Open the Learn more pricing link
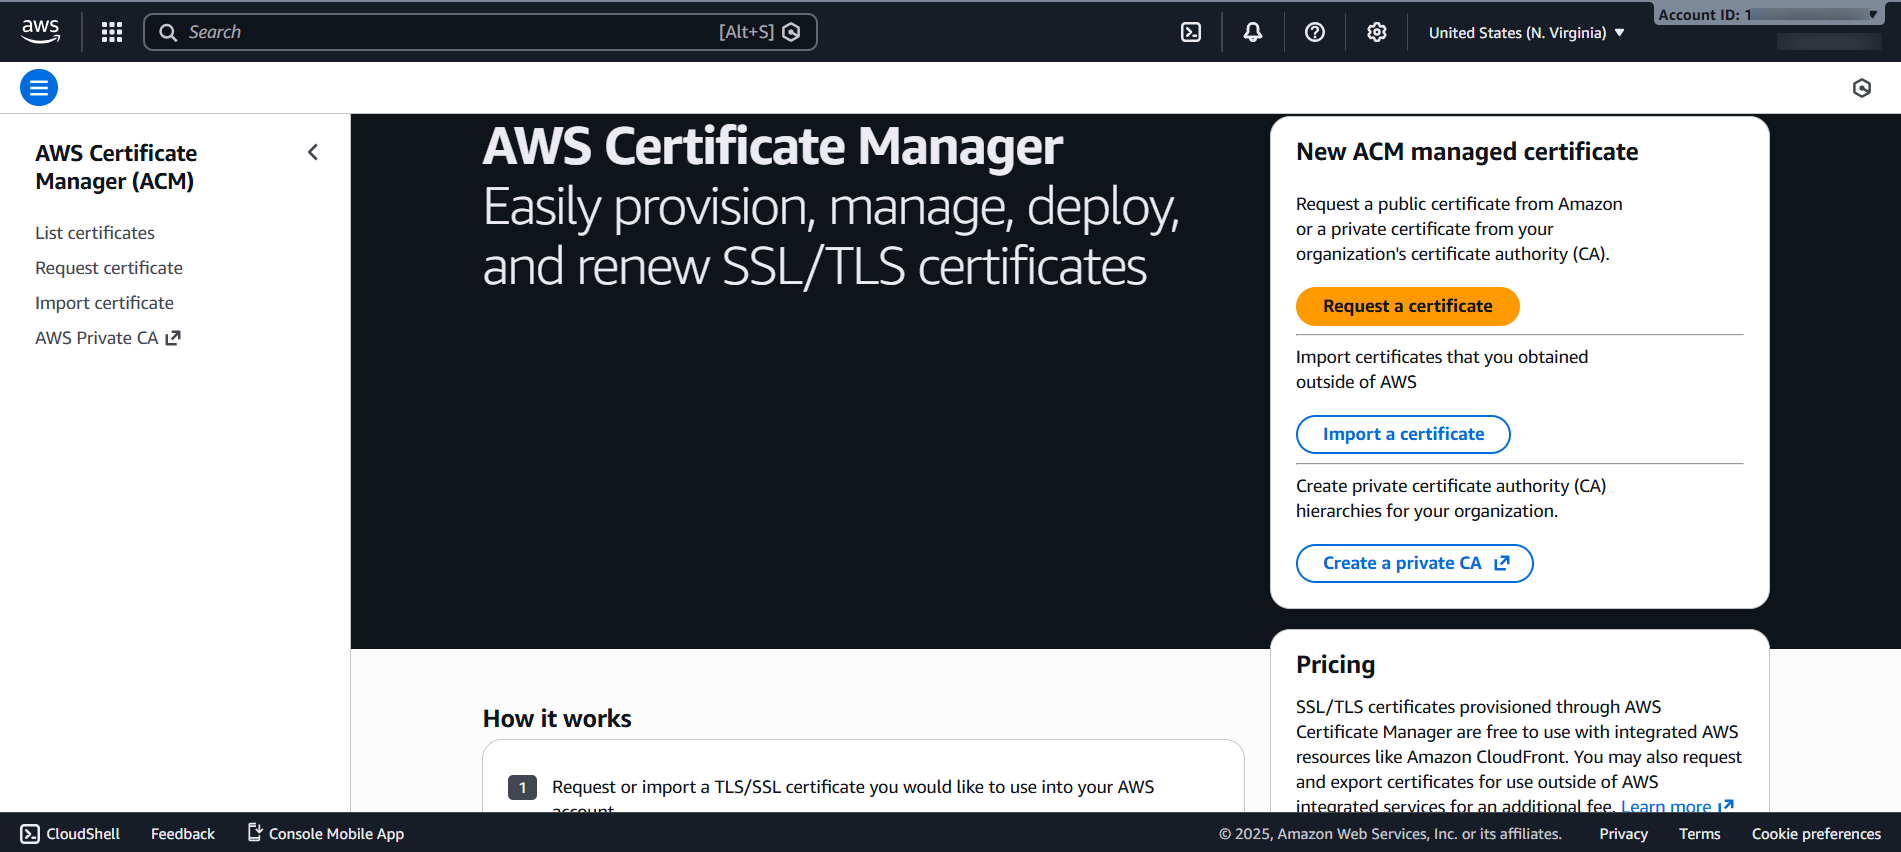Image resolution: width=1901 pixels, height=852 pixels. (1677, 805)
